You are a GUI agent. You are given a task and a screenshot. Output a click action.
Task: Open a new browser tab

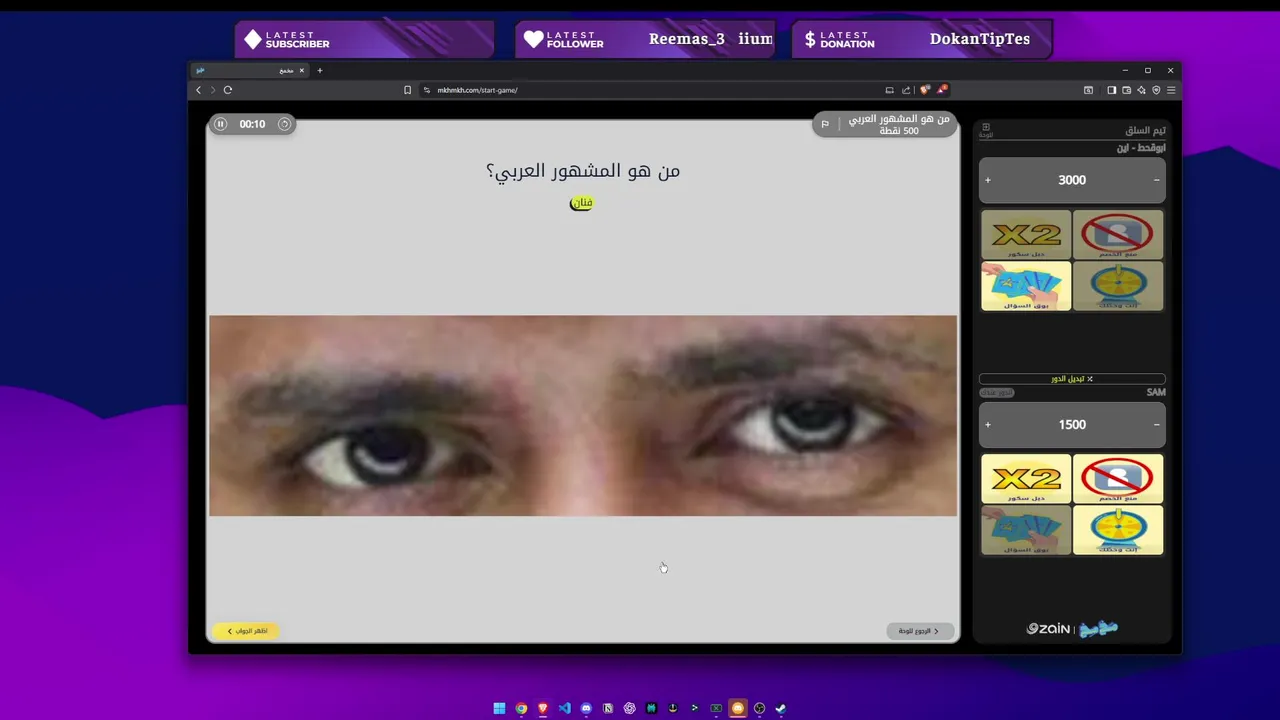coord(320,71)
